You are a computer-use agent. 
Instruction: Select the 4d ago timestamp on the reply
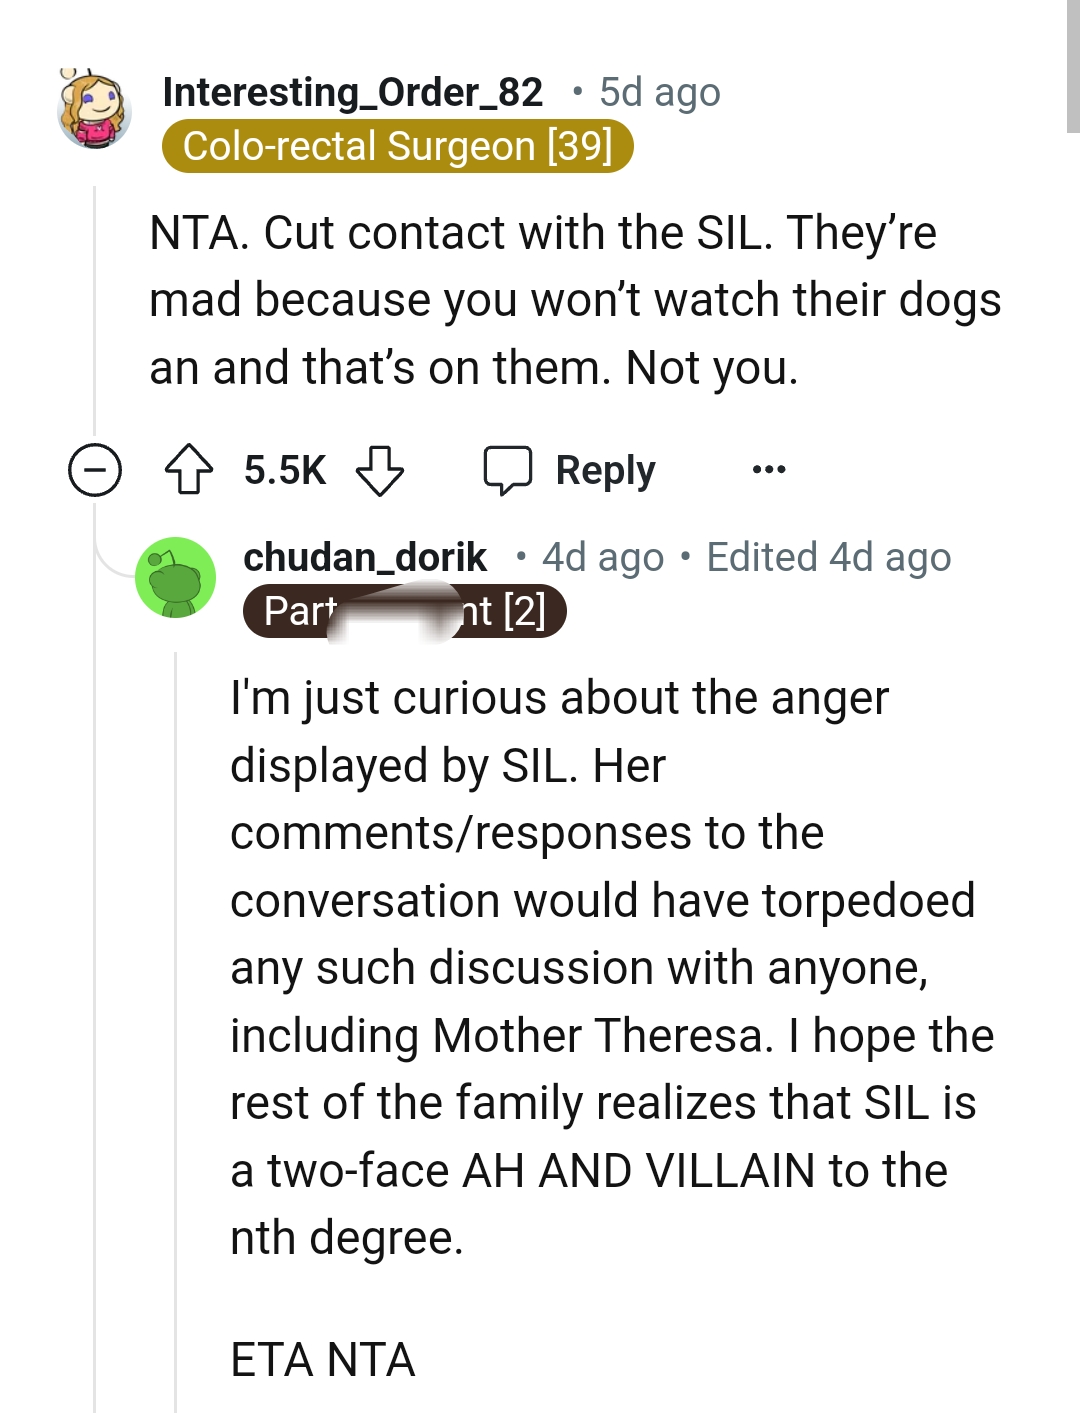[602, 557]
